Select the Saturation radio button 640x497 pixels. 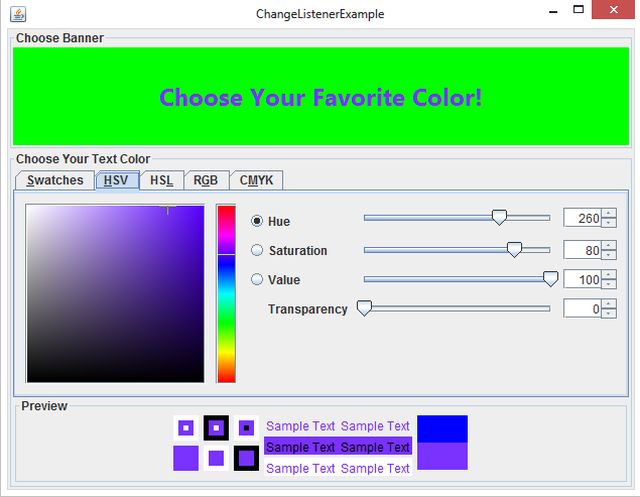pos(257,250)
